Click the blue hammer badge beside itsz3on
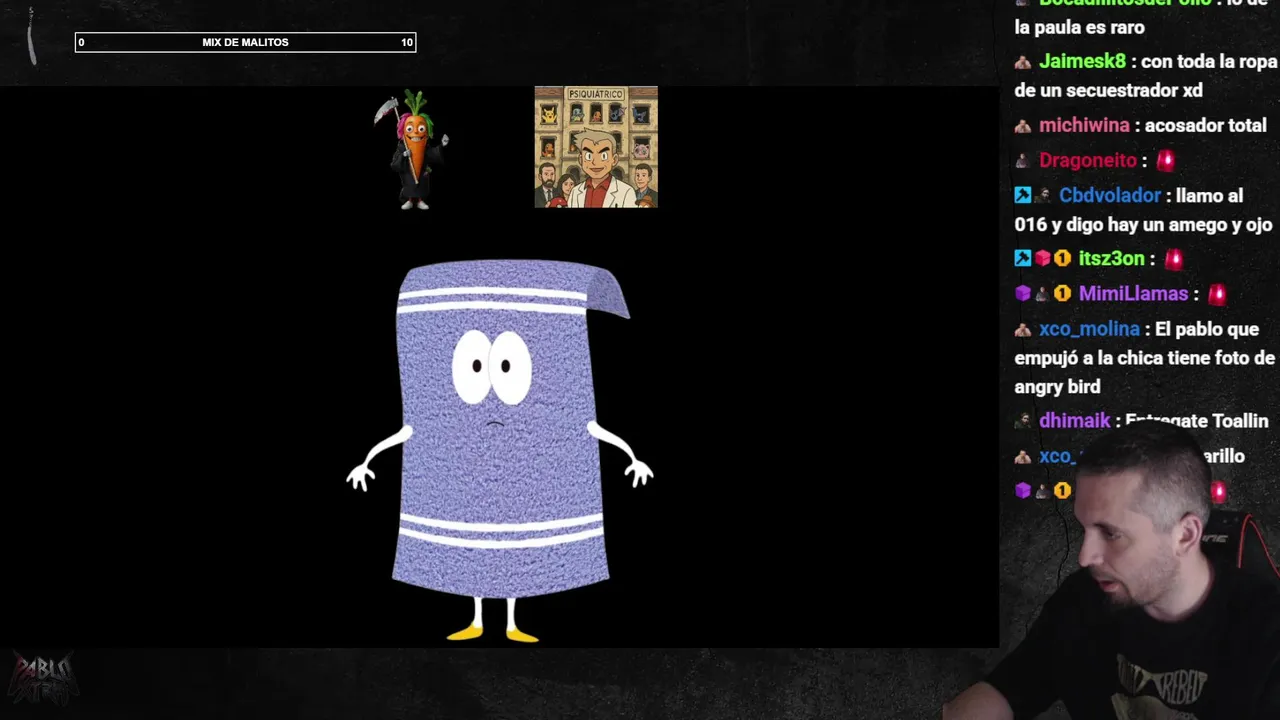This screenshot has height=720, width=1280. 1022,259
